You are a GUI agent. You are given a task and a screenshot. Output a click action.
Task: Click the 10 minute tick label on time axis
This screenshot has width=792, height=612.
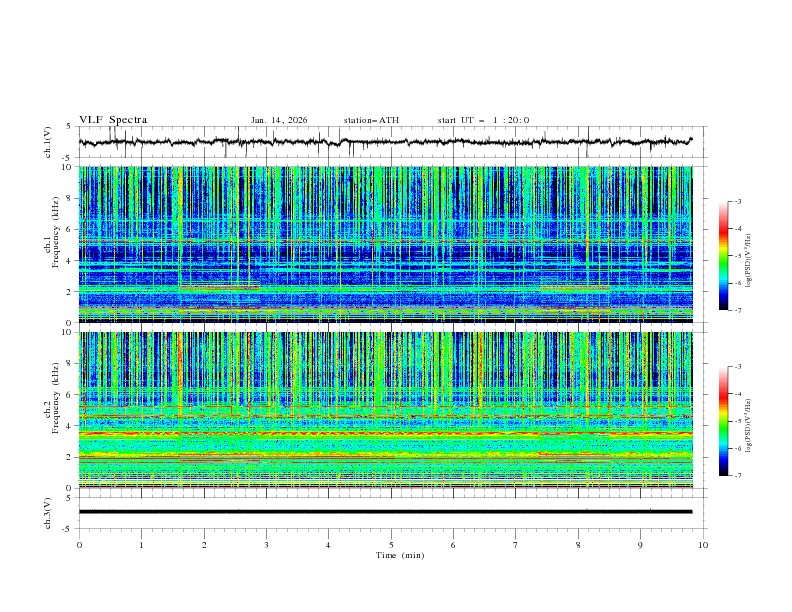[703, 544]
